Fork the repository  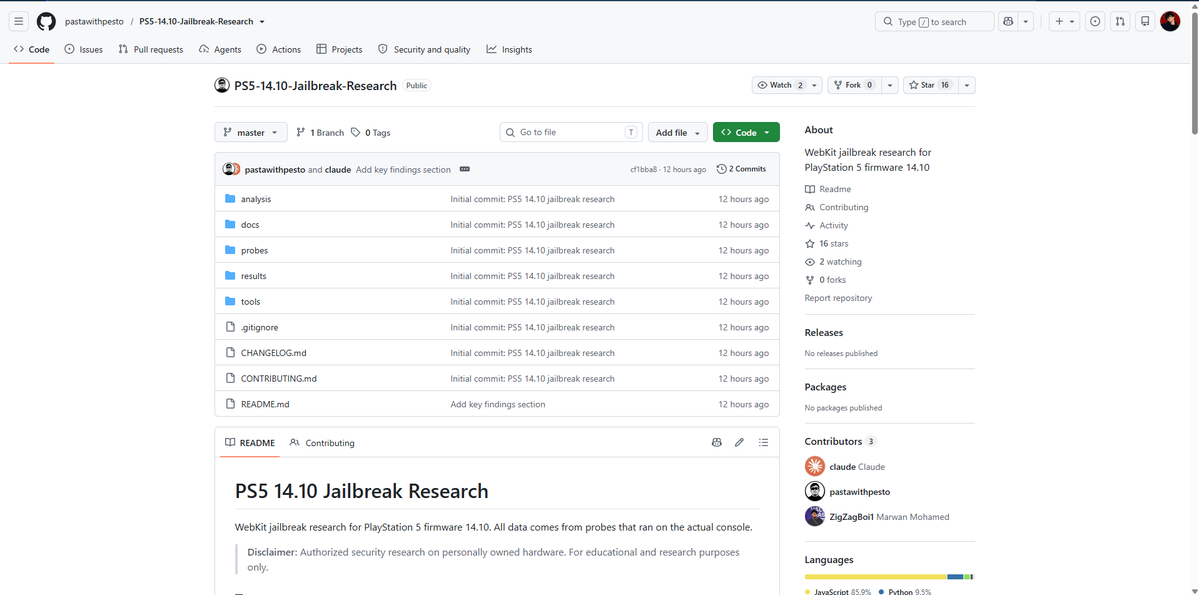click(854, 85)
